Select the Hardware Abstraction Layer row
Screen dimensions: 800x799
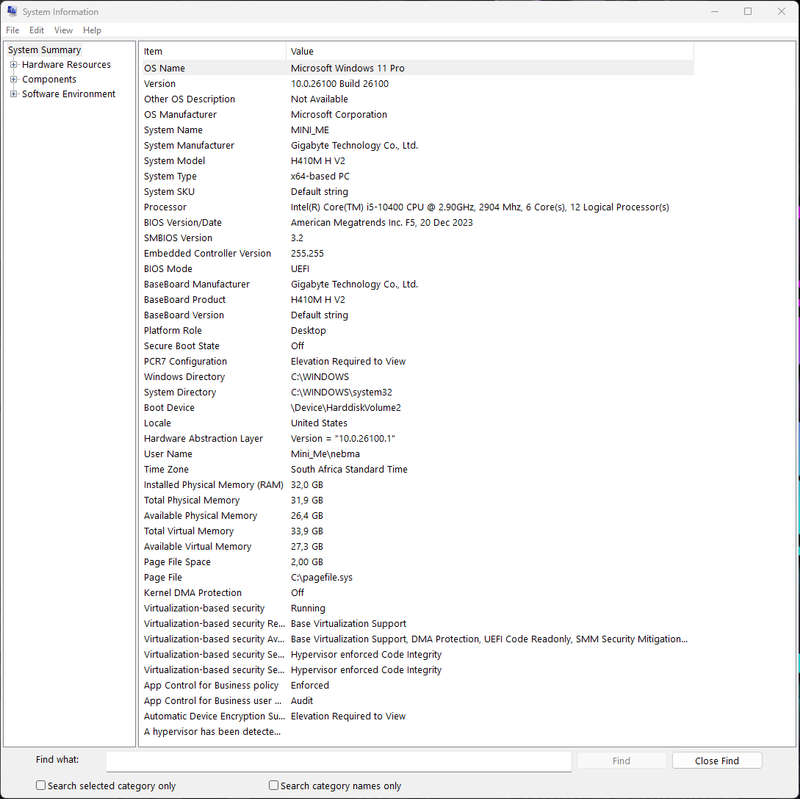(417, 438)
